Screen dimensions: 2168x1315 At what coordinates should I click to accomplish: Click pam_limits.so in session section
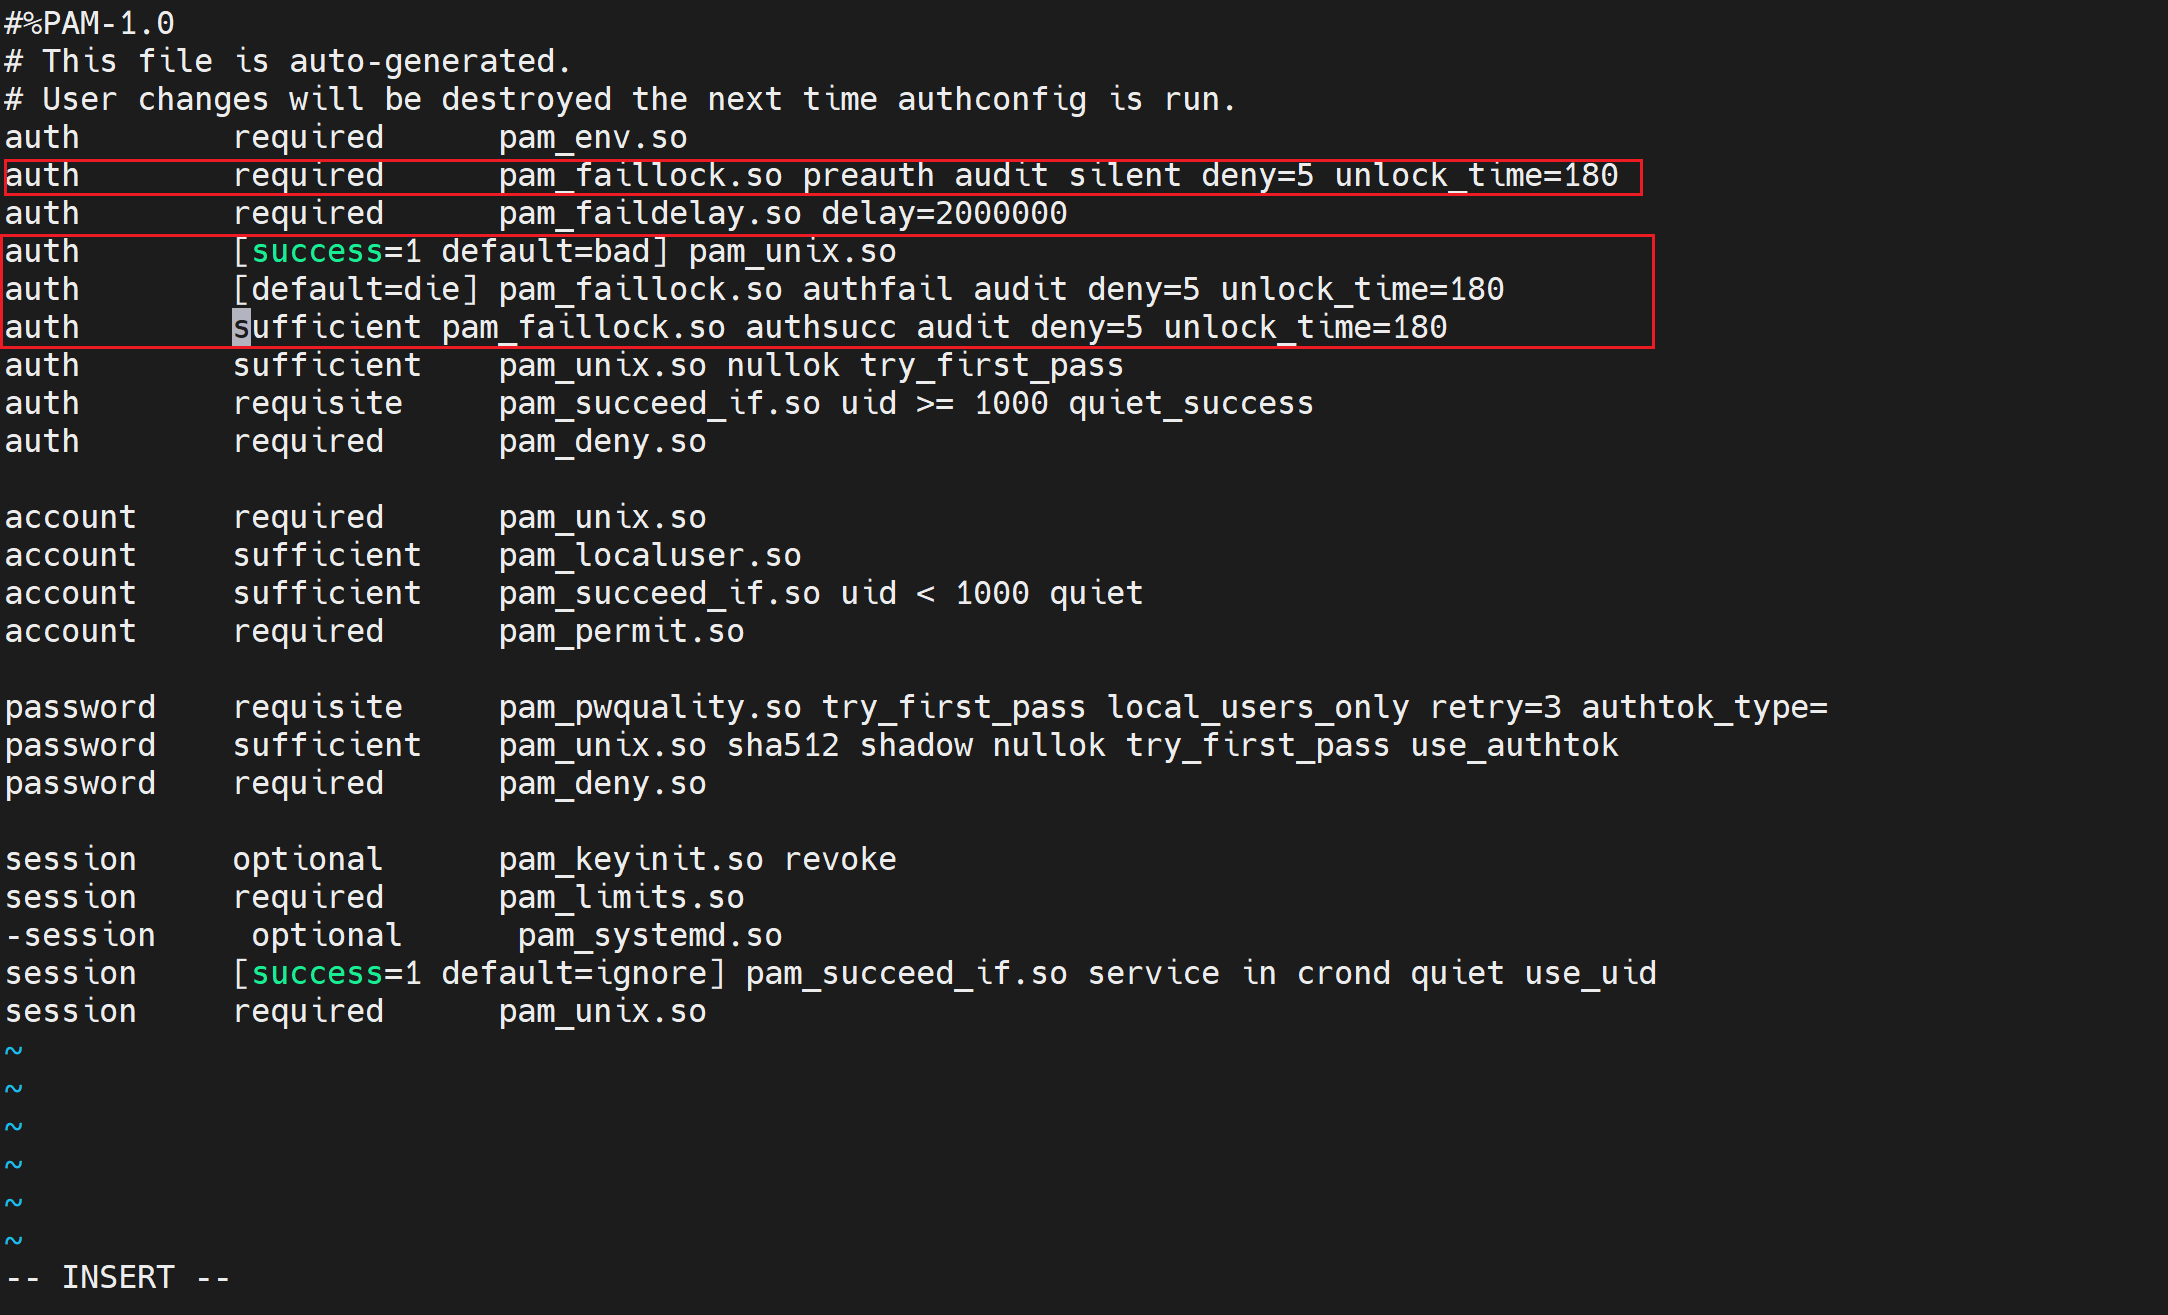[x=621, y=898]
